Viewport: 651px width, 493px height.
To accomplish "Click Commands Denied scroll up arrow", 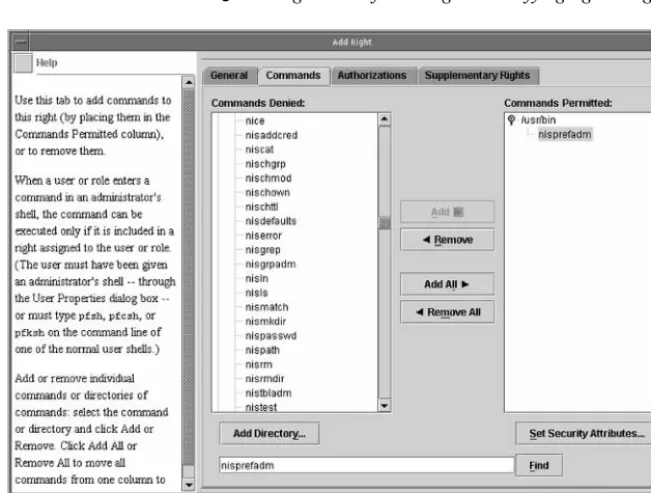I will tap(384, 119).
